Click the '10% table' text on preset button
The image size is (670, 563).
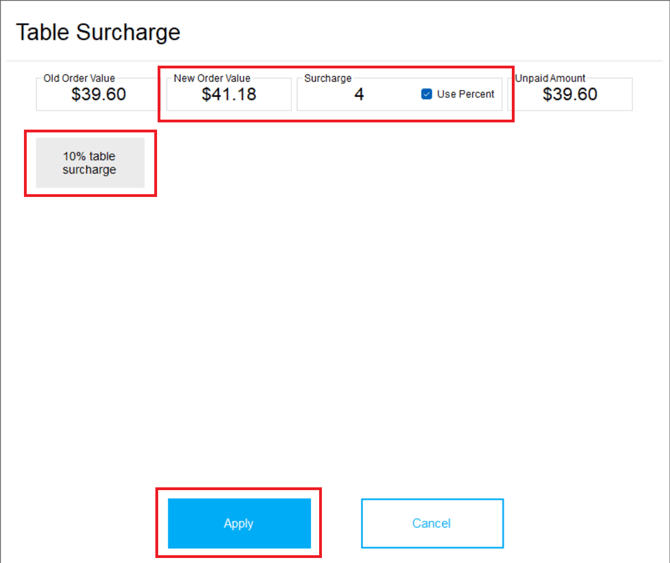pyautogui.click(x=89, y=156)
